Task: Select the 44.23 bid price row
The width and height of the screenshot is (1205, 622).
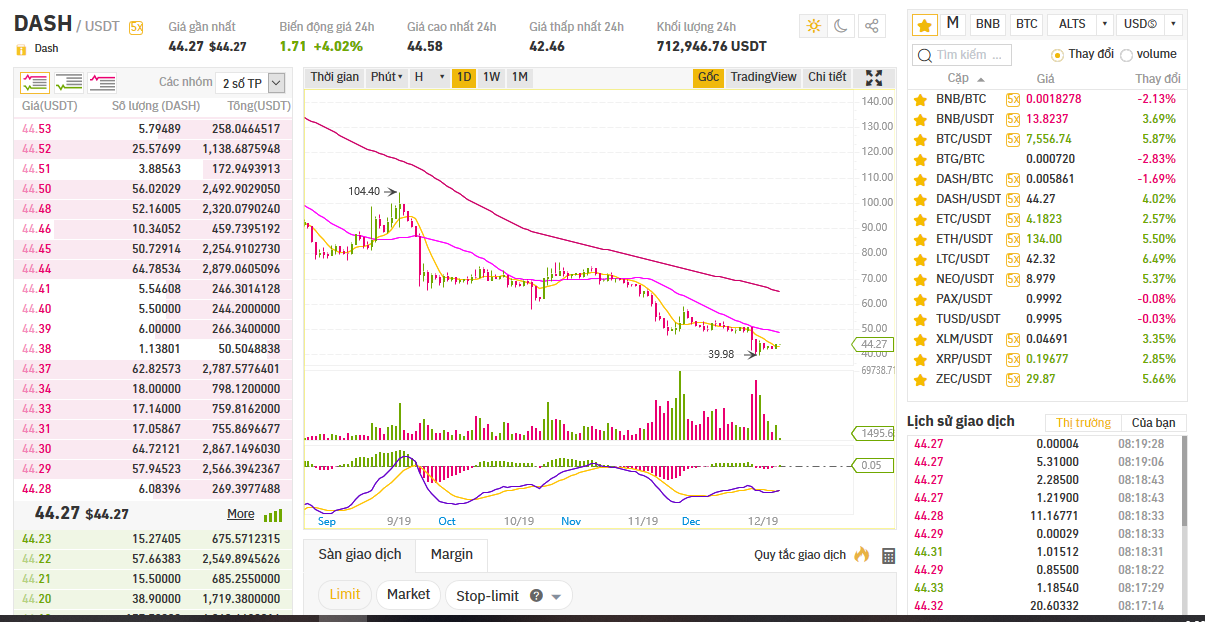Action: (x=153, y=538)
